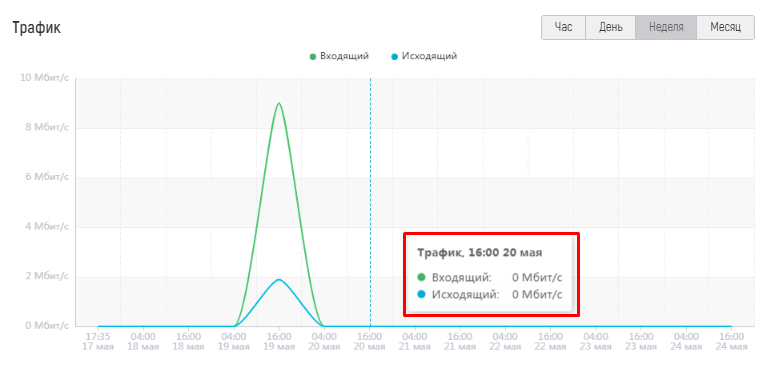Click the tooltip Исходящий: 0 Мбит/с row

(x=490, y=295)
